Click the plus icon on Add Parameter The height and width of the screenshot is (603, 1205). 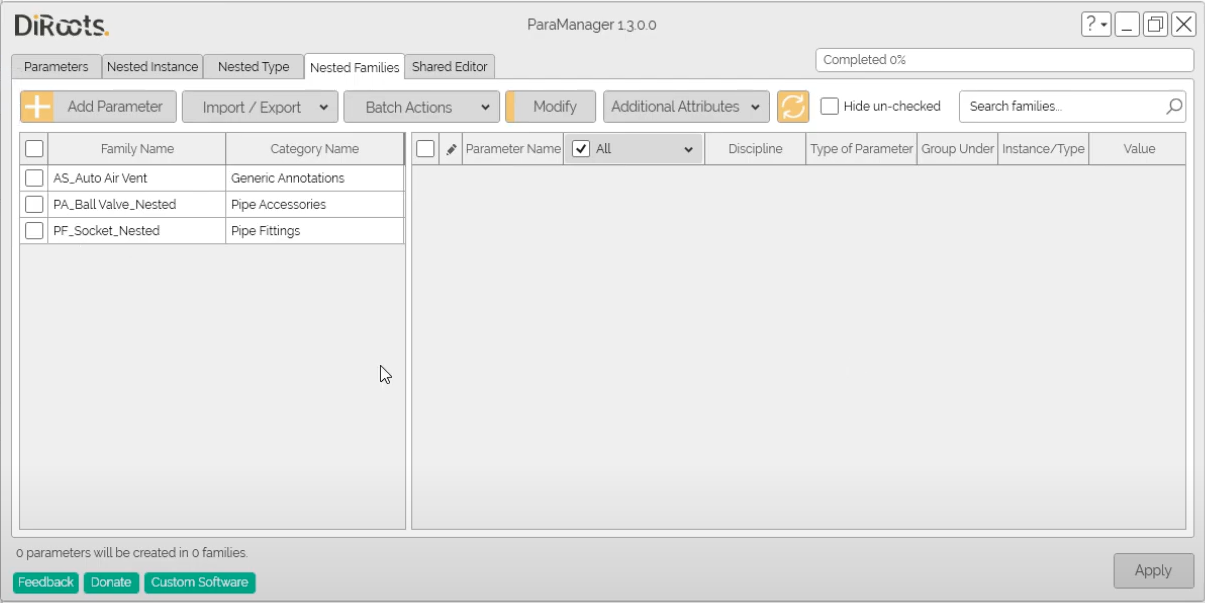37,107
